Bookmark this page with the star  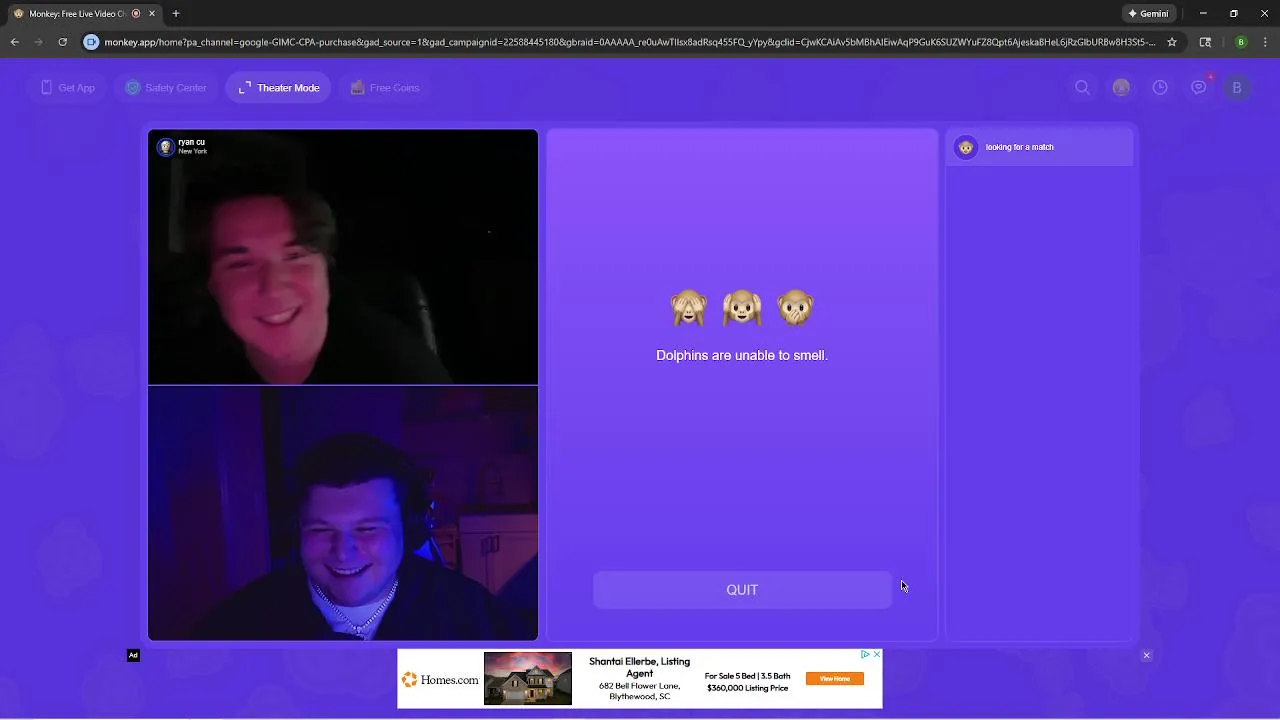(1172, 42)
